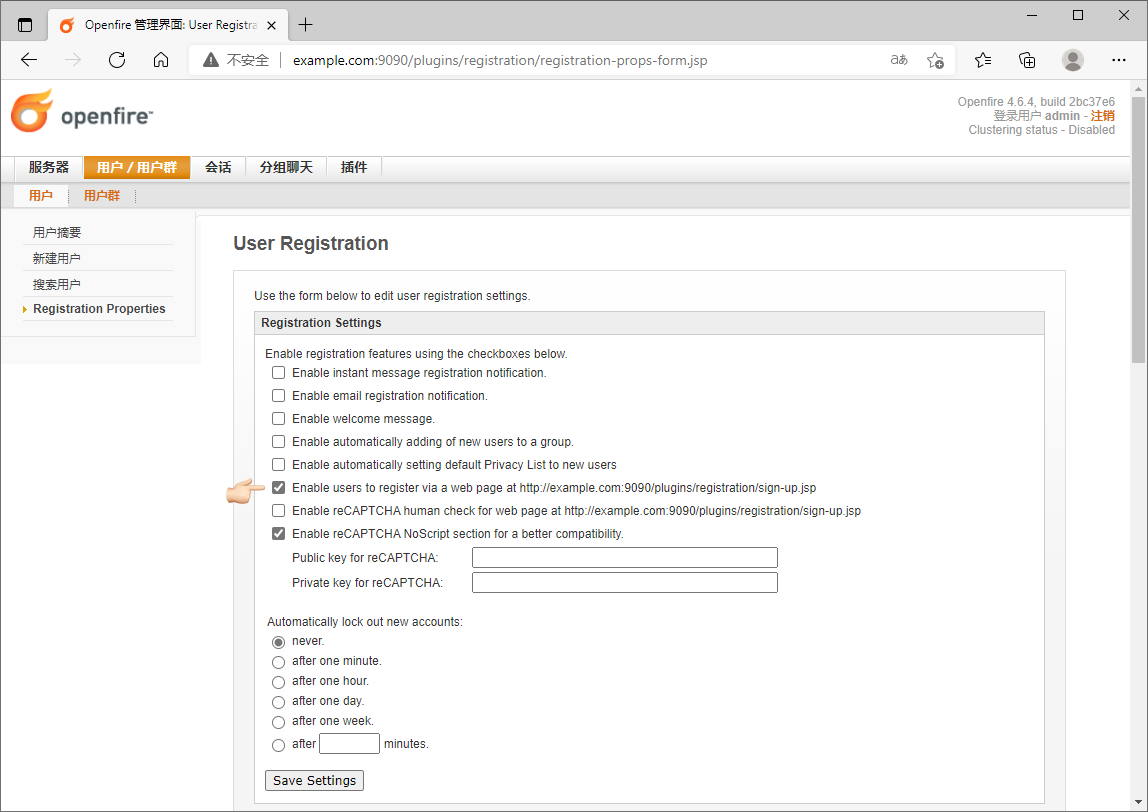Open the 插件 tab

tap(354, 168)
